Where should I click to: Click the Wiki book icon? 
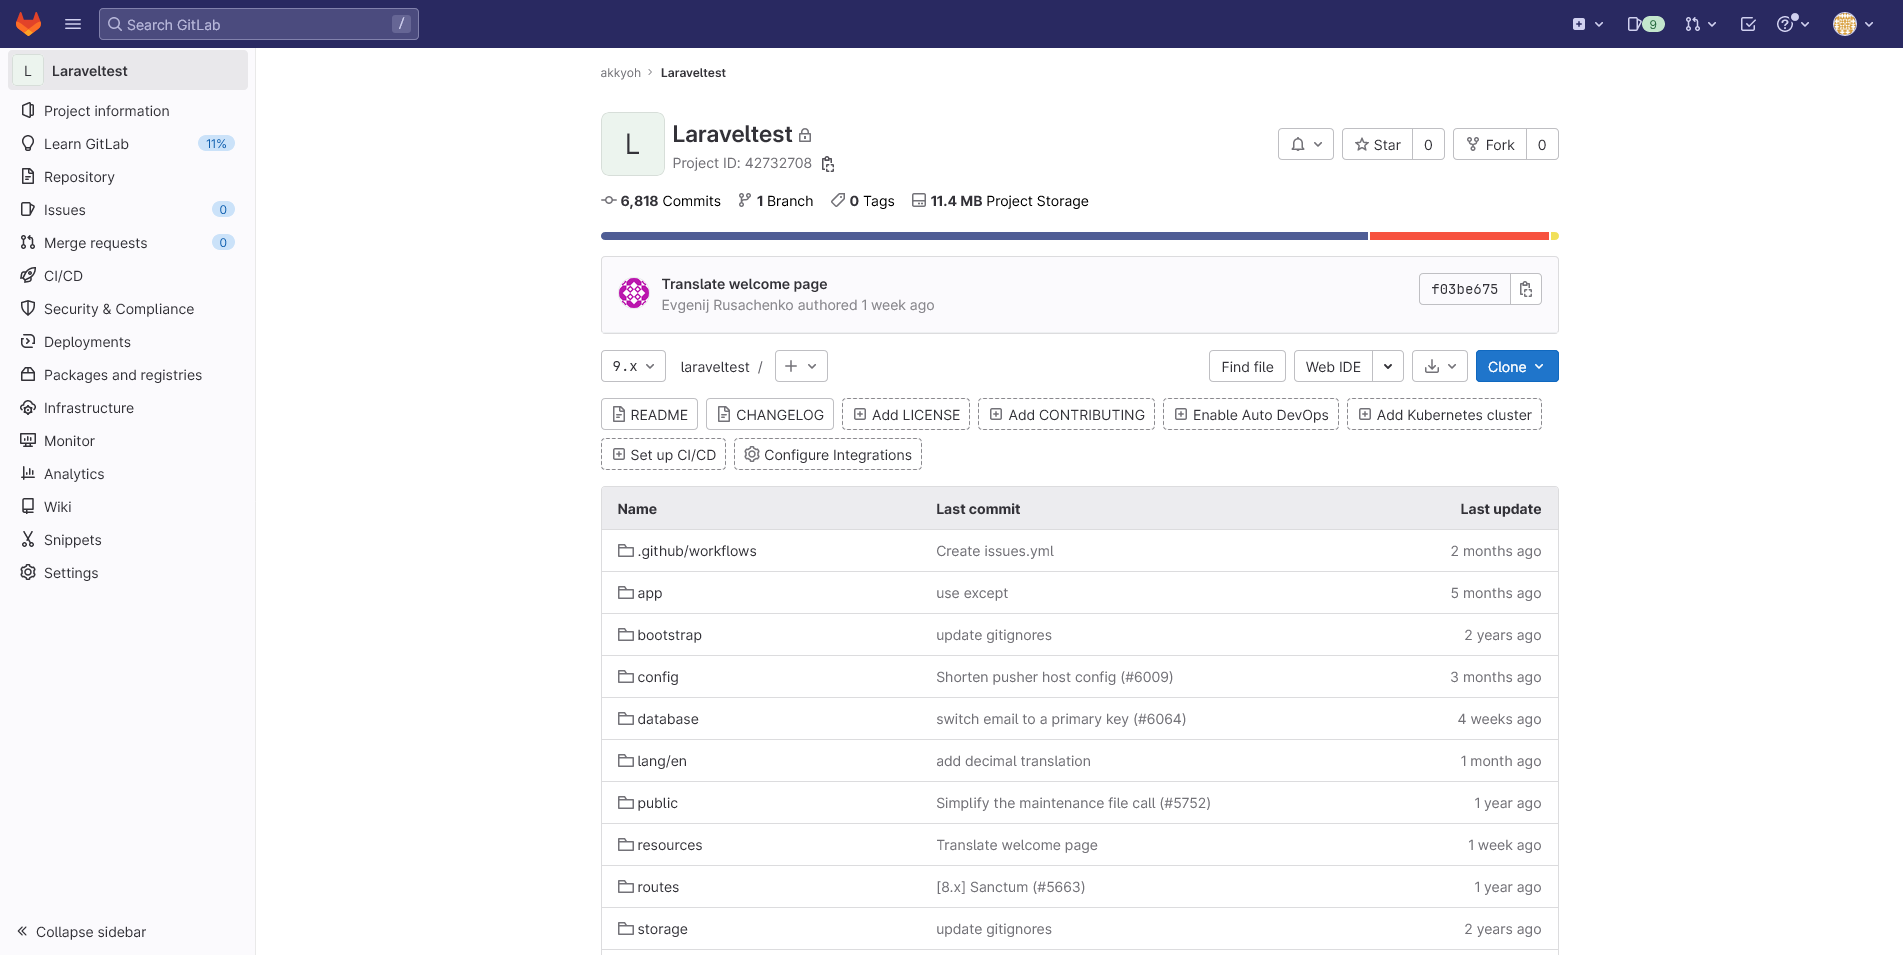pyautogui.click(x=28, y=507)
